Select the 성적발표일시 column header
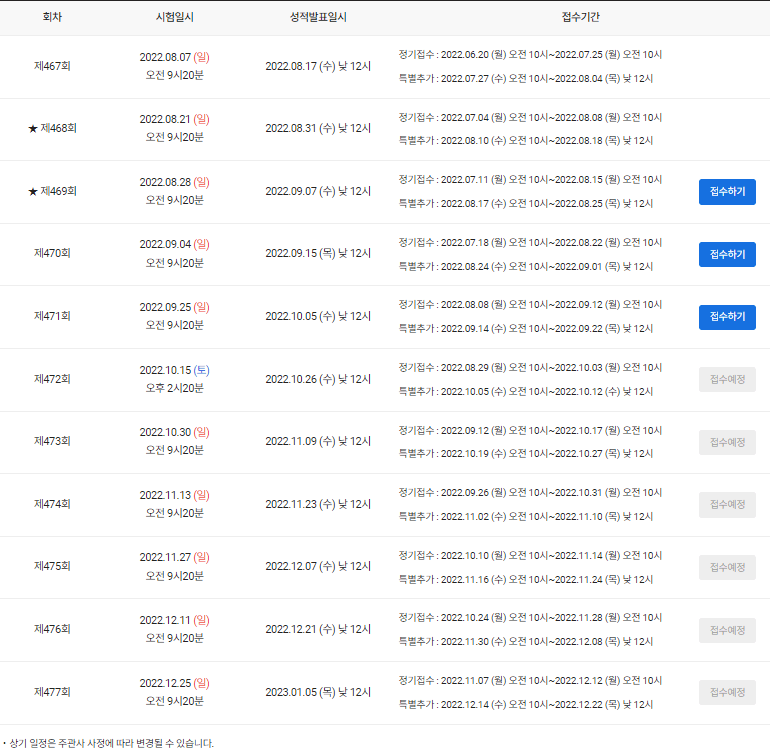The width and height of the screenshot is (772, 755). coord(318,17)
